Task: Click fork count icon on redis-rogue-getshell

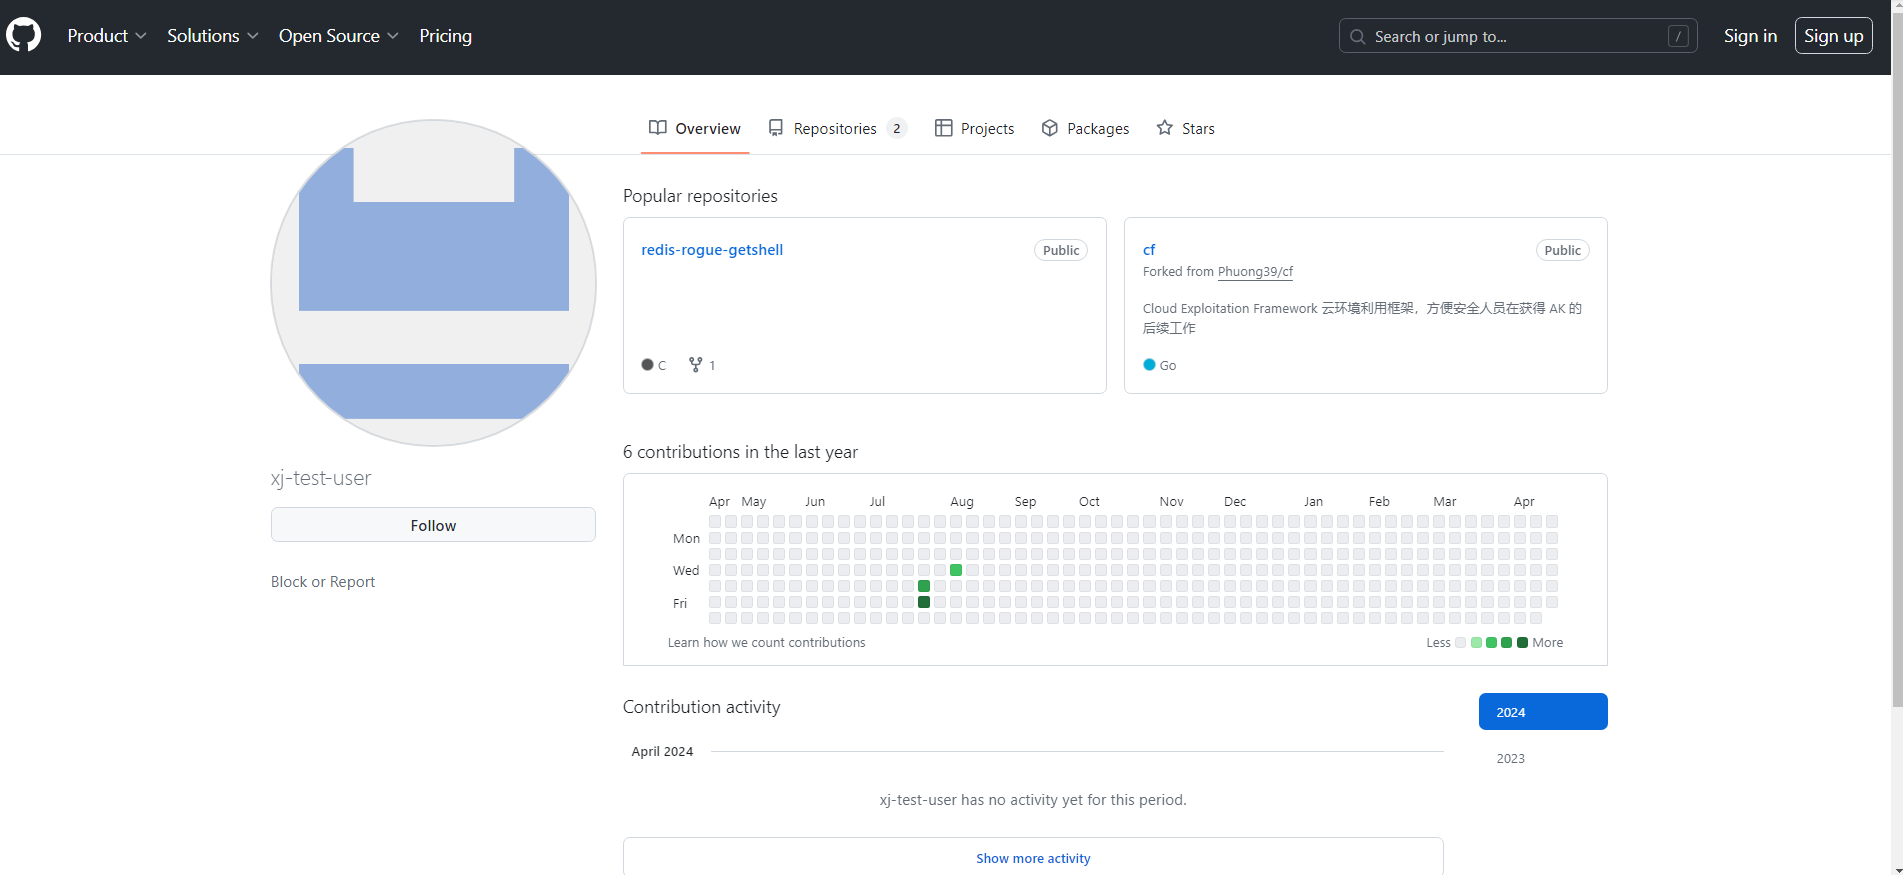Action: 696,365
